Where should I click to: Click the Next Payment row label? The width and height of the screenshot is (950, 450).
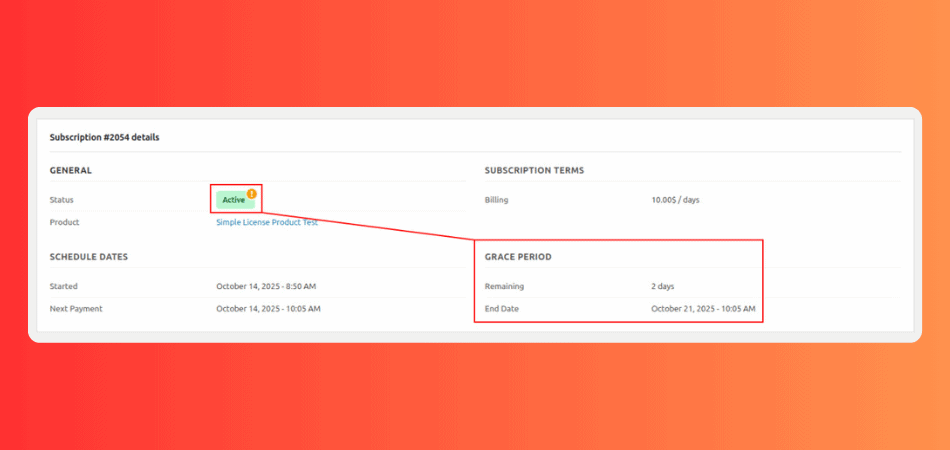76,309
